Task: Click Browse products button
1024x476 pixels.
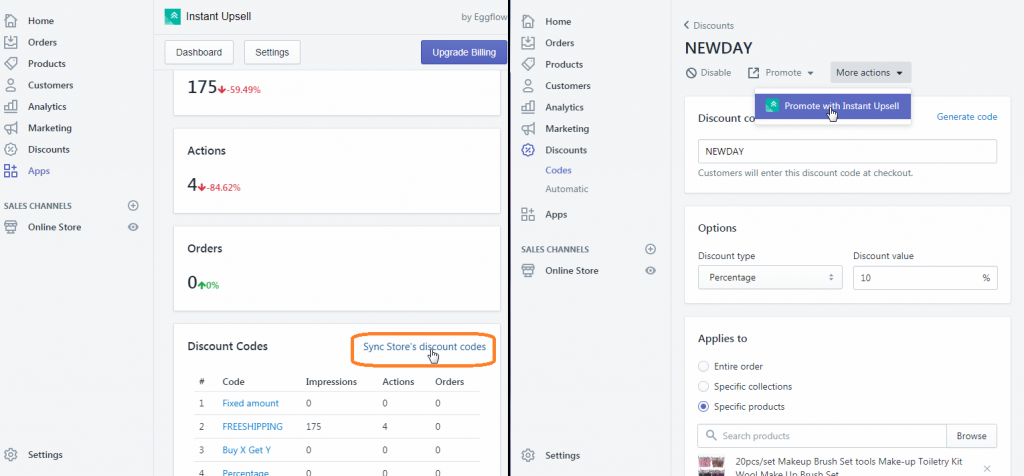Action: pos(972,436)
